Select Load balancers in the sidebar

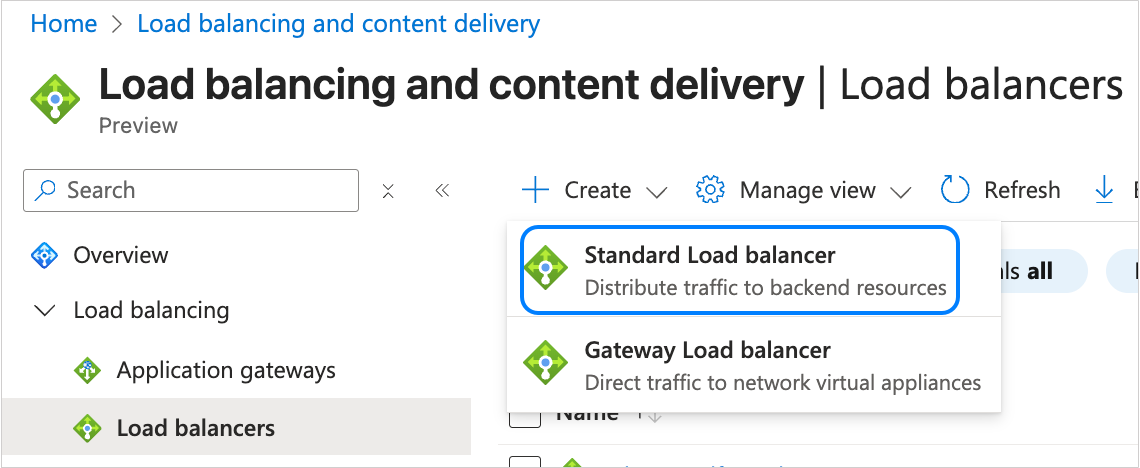[x=195, y=428]
